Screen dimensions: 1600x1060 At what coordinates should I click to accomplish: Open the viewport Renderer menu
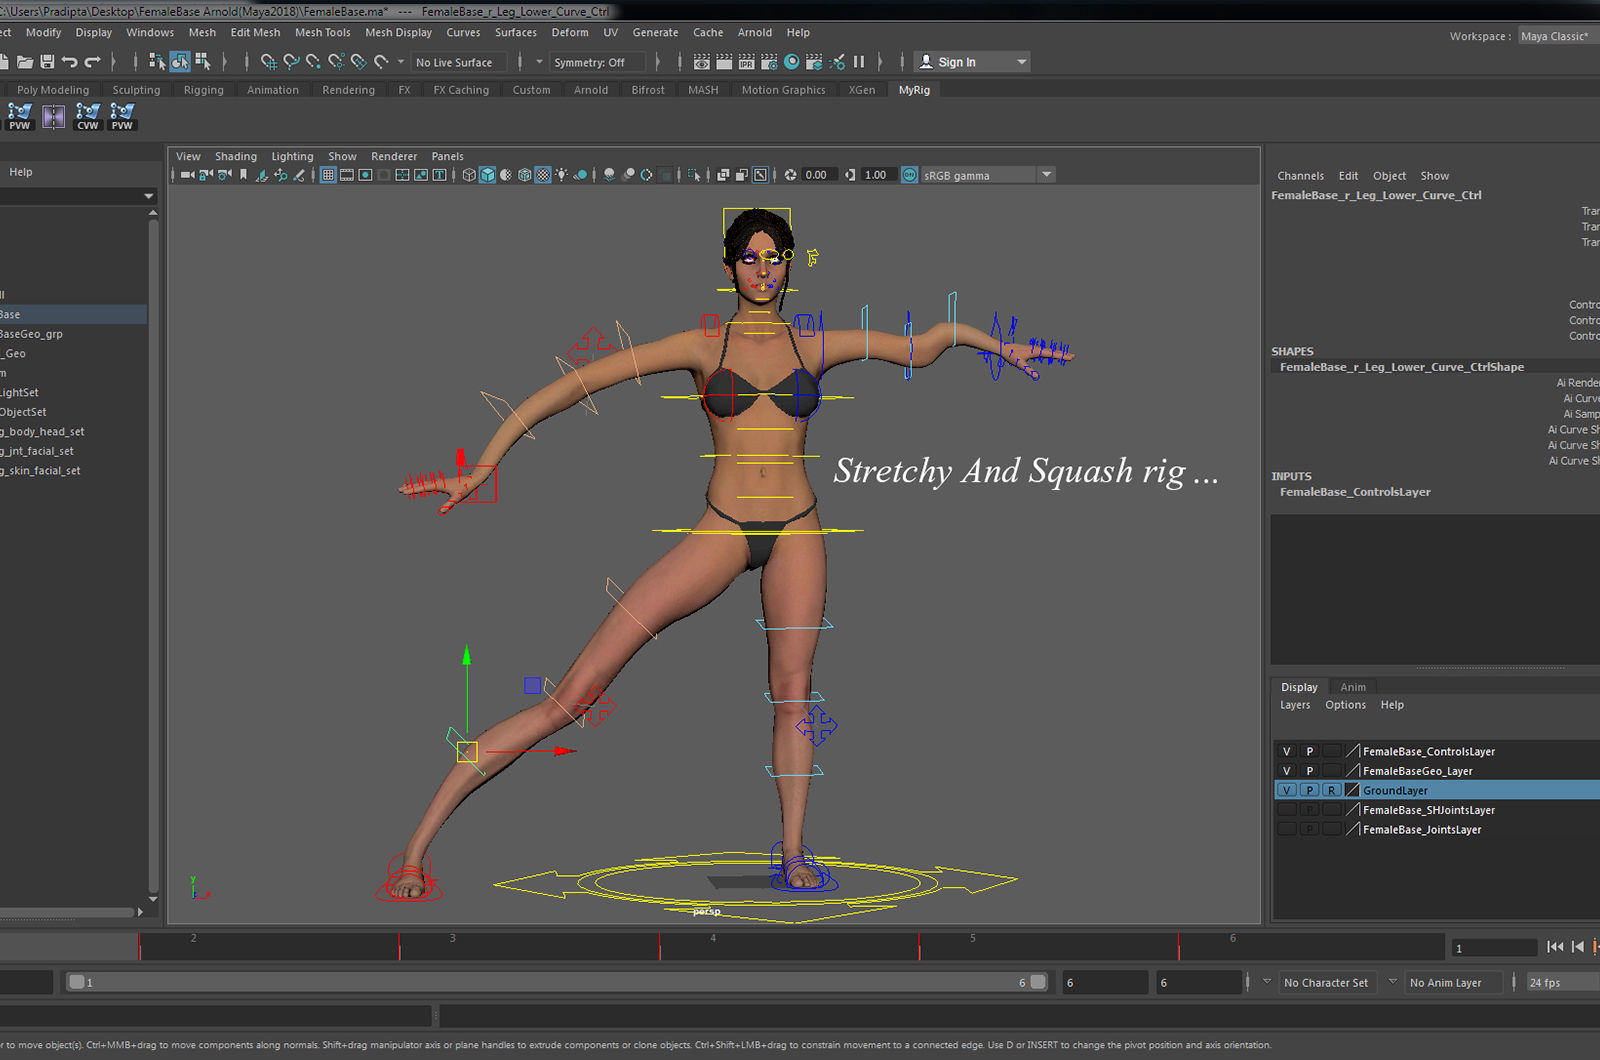[x=394, y=156]
